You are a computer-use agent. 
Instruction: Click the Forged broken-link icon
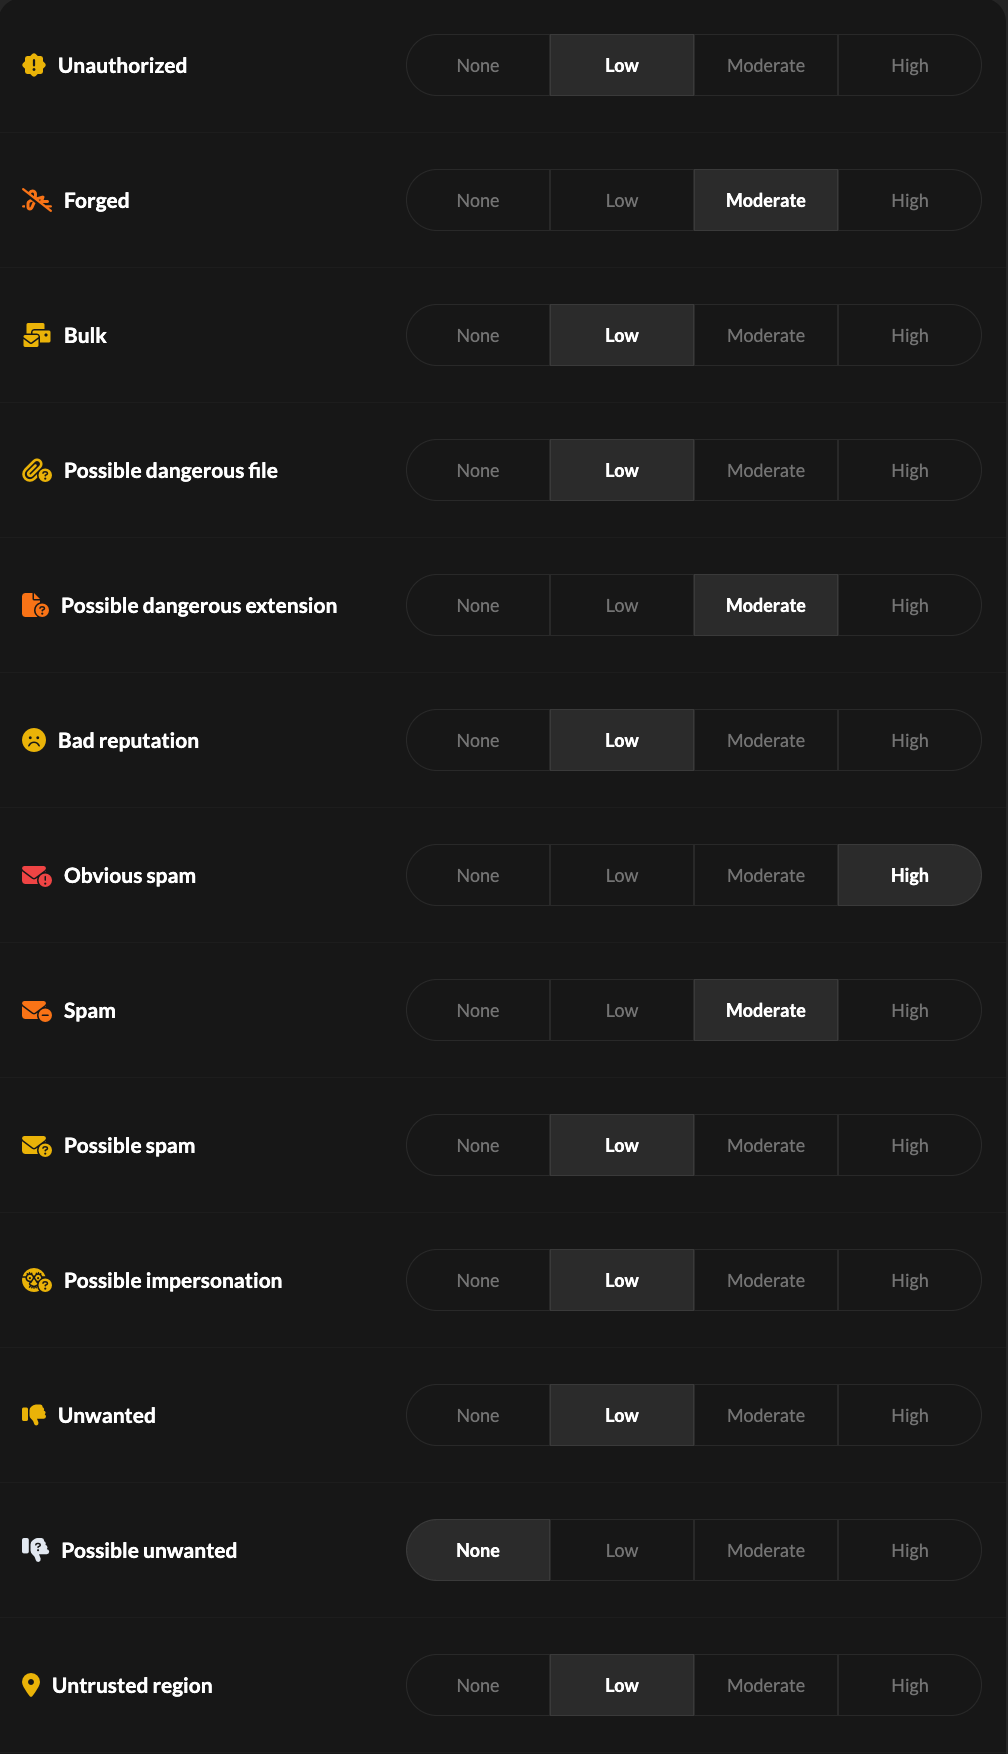(x=37, y=200)
